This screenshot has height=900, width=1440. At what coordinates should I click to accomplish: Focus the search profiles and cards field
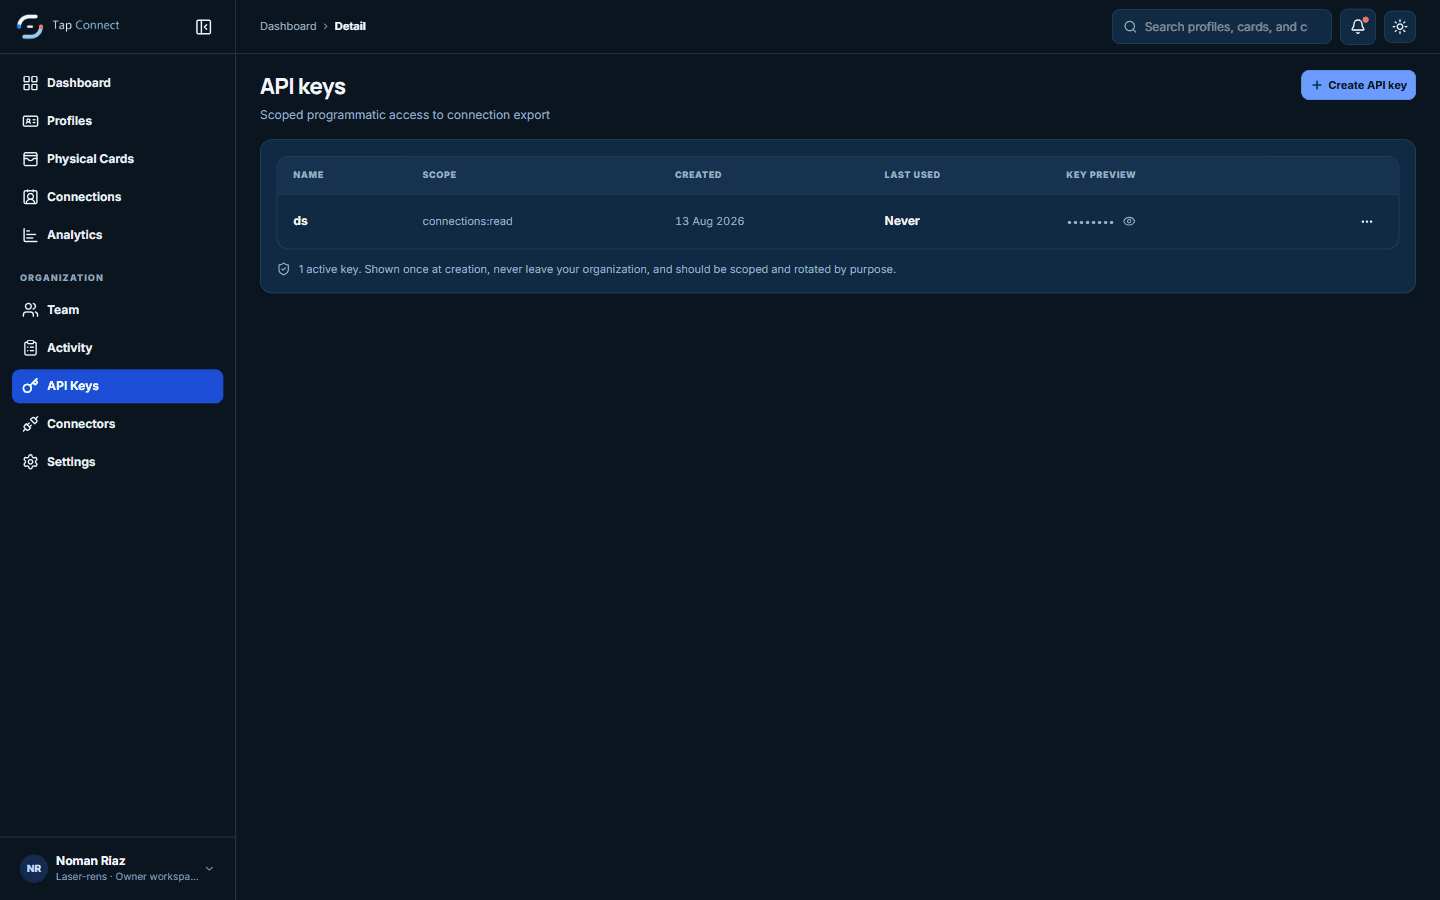1222,27
